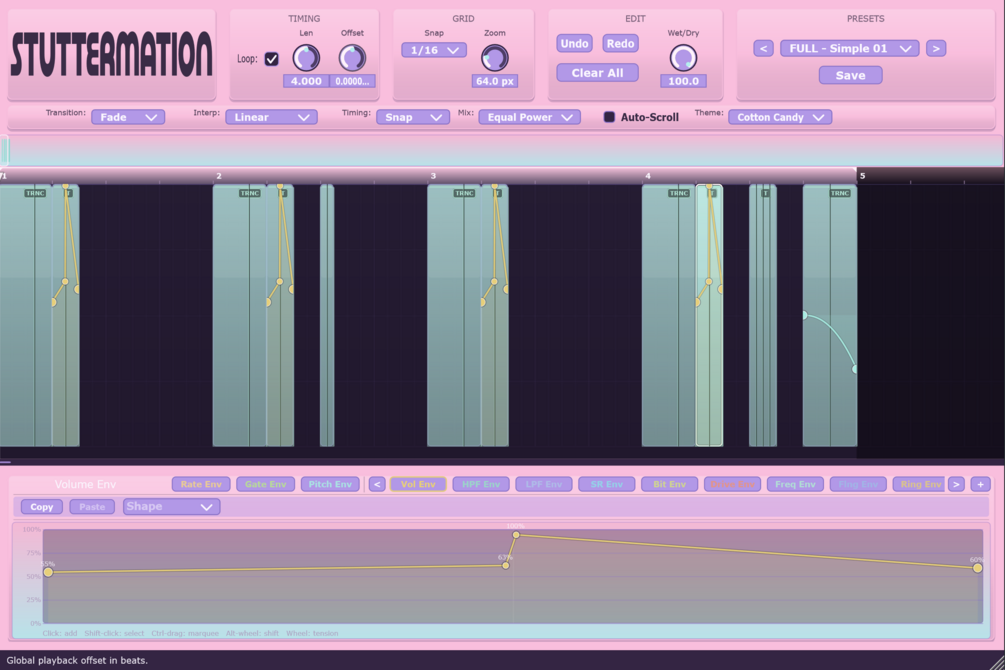Click the Paste button in the envelope editor
This screenshot has height=670, width=1005.
point(92,507)
